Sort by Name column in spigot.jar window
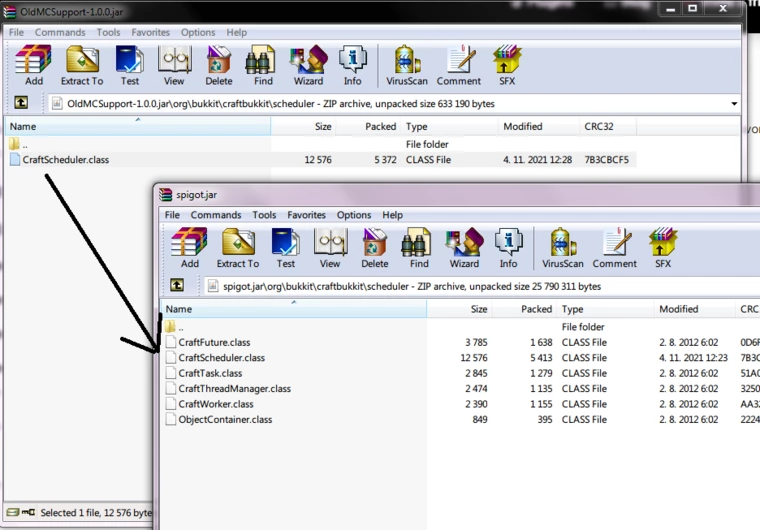This screenshot has height=530, width=760. [294, 309]
